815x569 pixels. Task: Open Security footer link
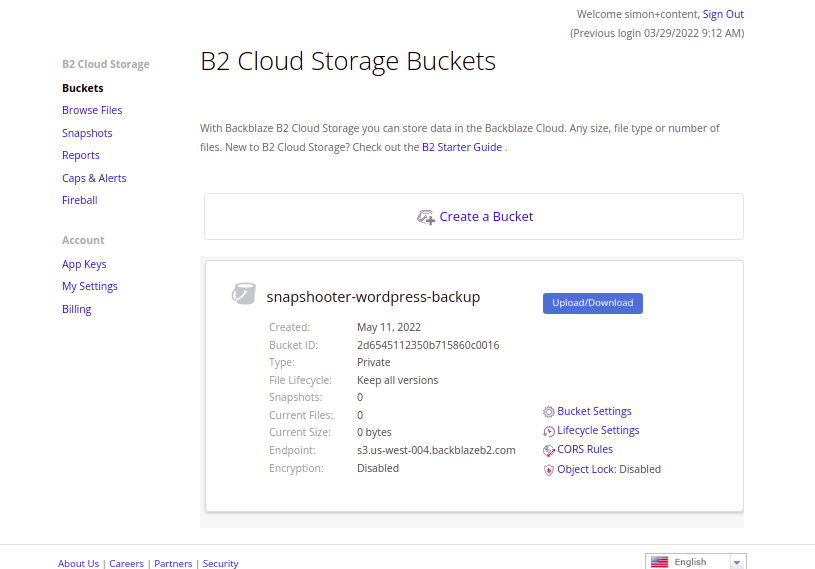[x=220, y=563]
